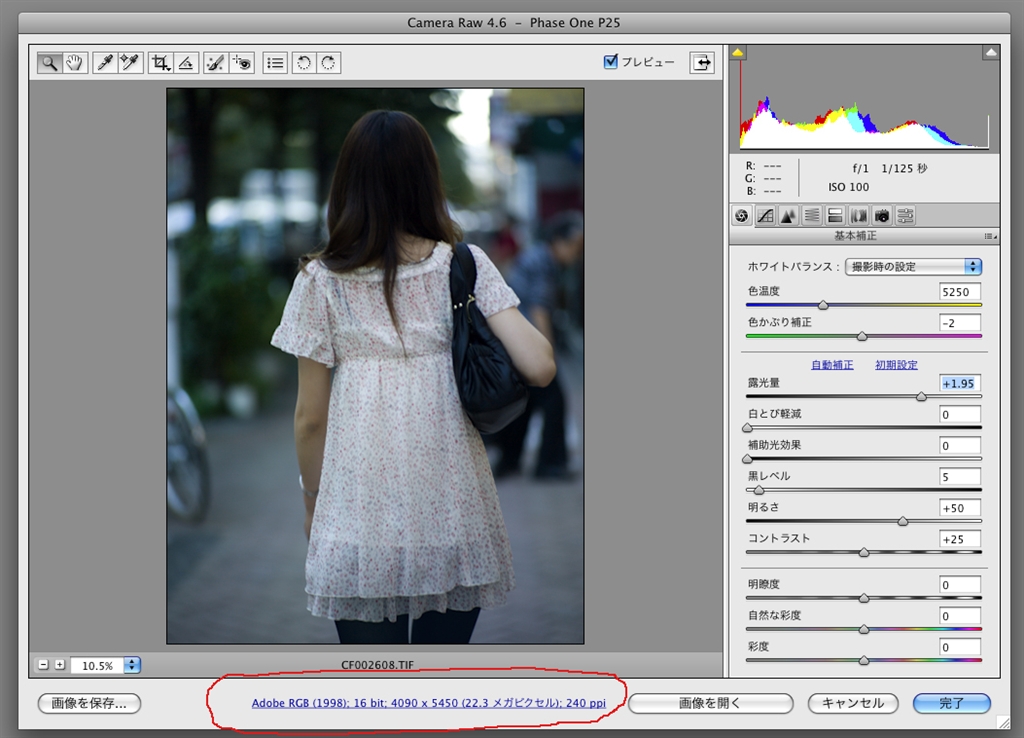Open the zoom level dropdown
This screenshot has height=738, width=1024.
coord(132,665)
